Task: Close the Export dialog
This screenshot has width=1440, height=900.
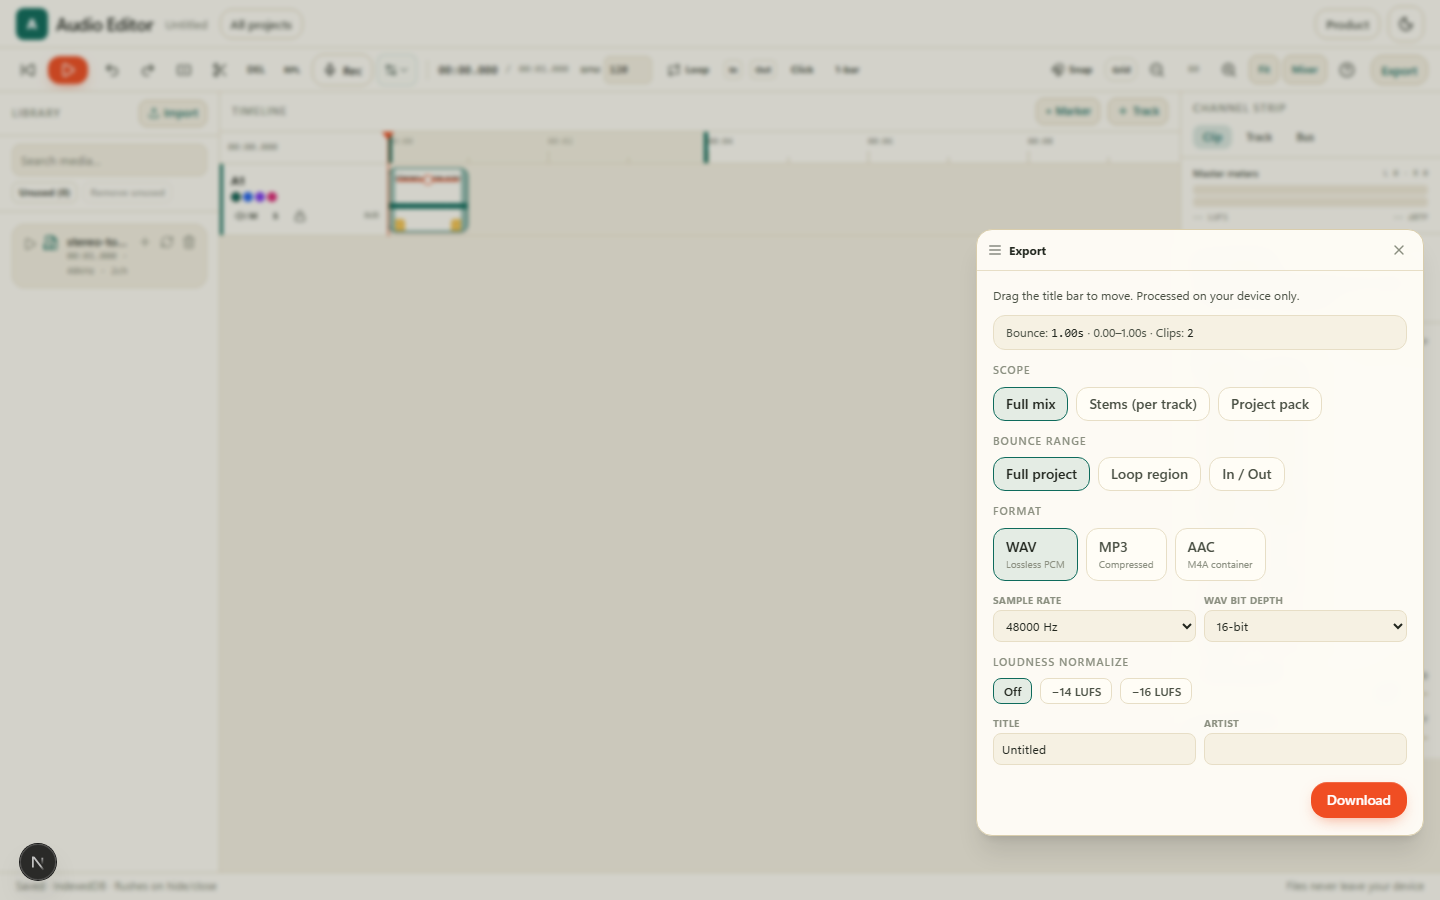Action: pyautogui.click(x=1399, y=250)
